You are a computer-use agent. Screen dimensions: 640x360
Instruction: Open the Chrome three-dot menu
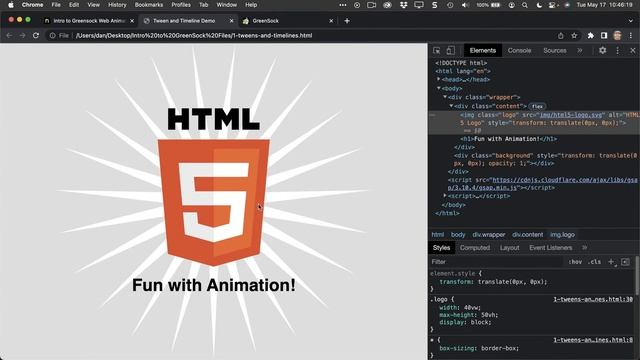point(631,36)
